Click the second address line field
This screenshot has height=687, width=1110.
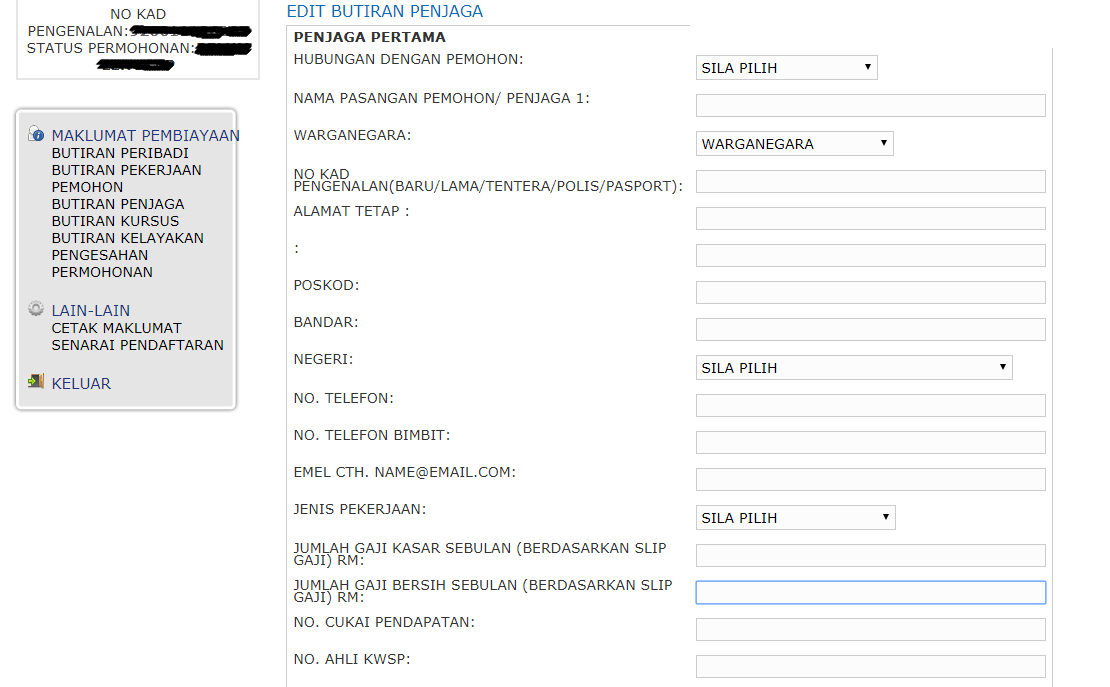tap(871, 255)
